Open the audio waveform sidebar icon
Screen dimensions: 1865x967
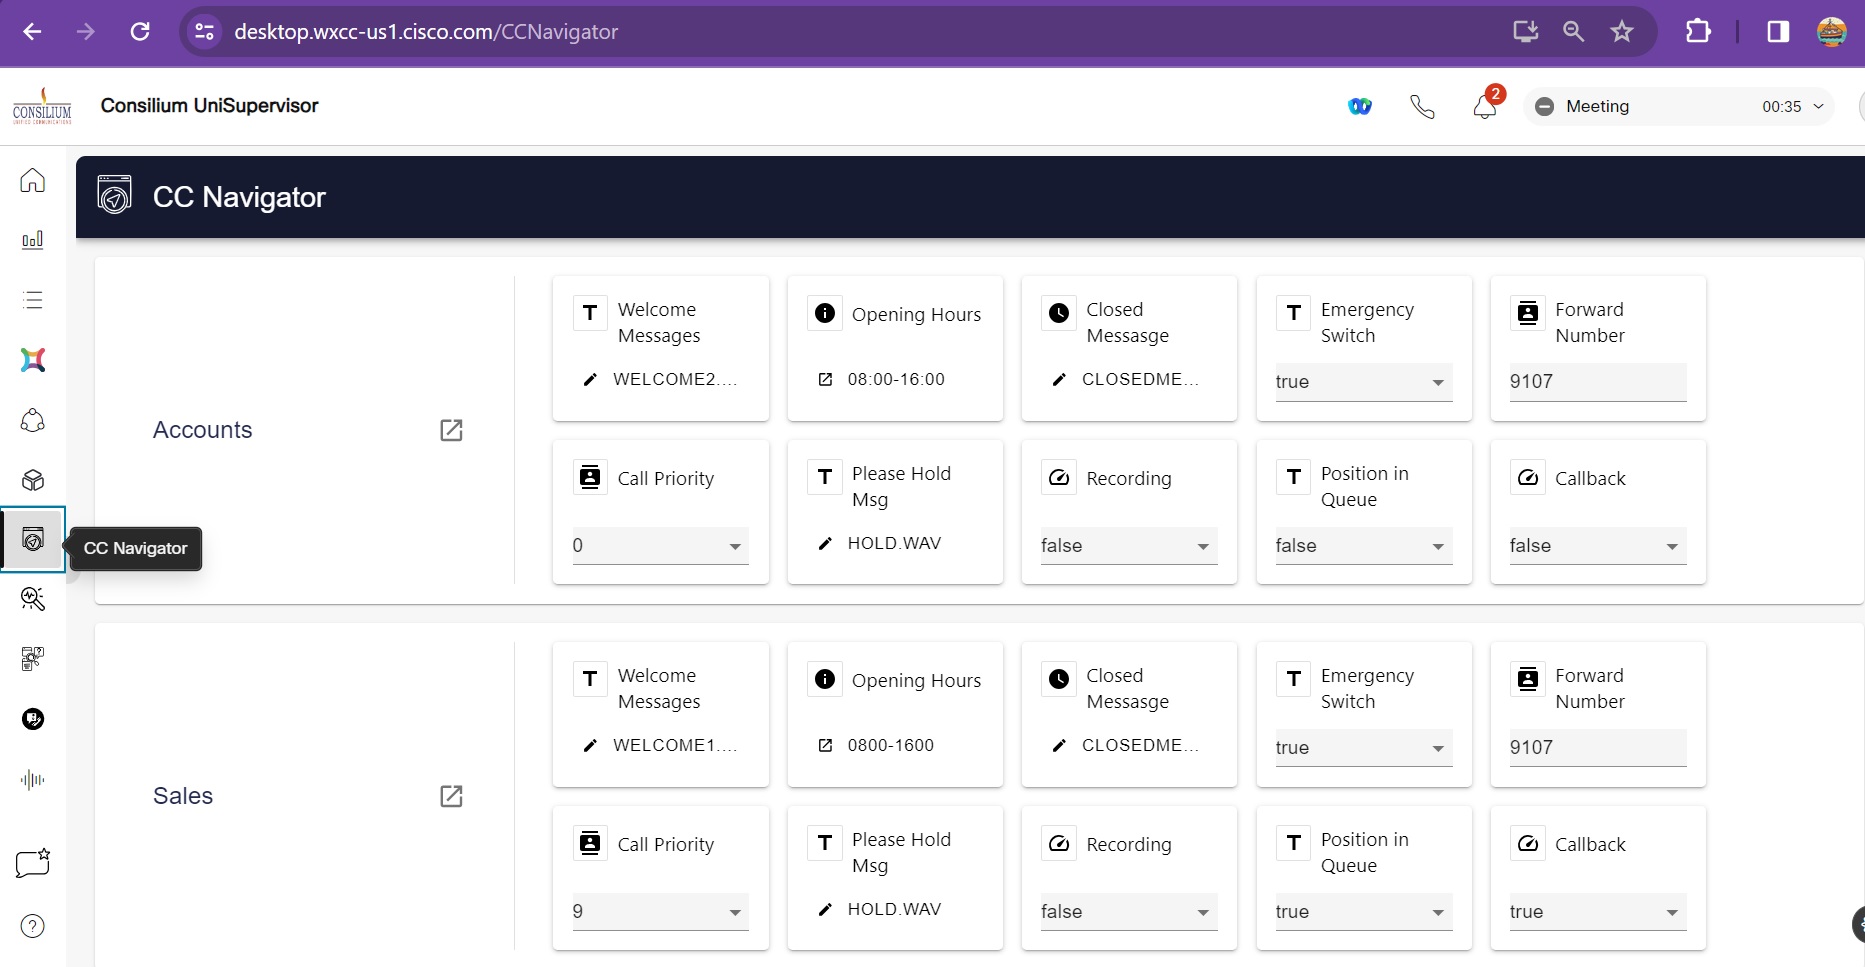coord(33,780)
